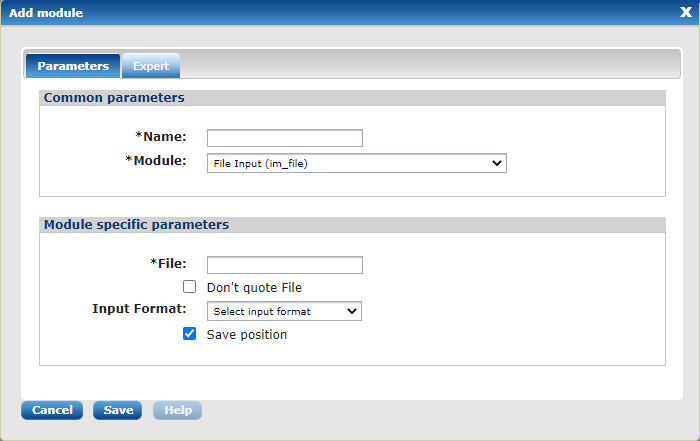Focus the File path input field
Image resolution: width=700 pixels, height=441 pixels.
[x=284, y=265]
